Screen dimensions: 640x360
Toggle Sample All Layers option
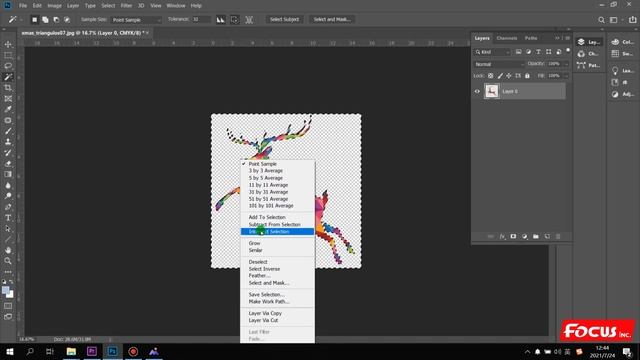249,20
